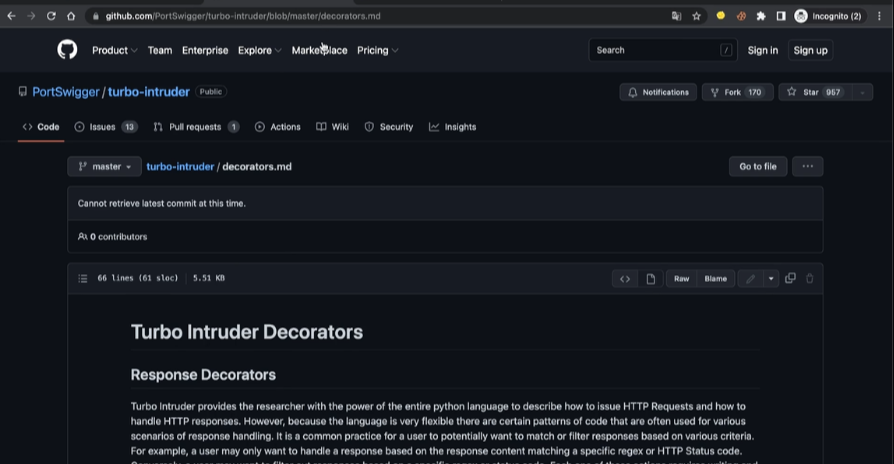Open the extensions puzzle icon
Screen dimensions: 894x464
coord(761,16)
